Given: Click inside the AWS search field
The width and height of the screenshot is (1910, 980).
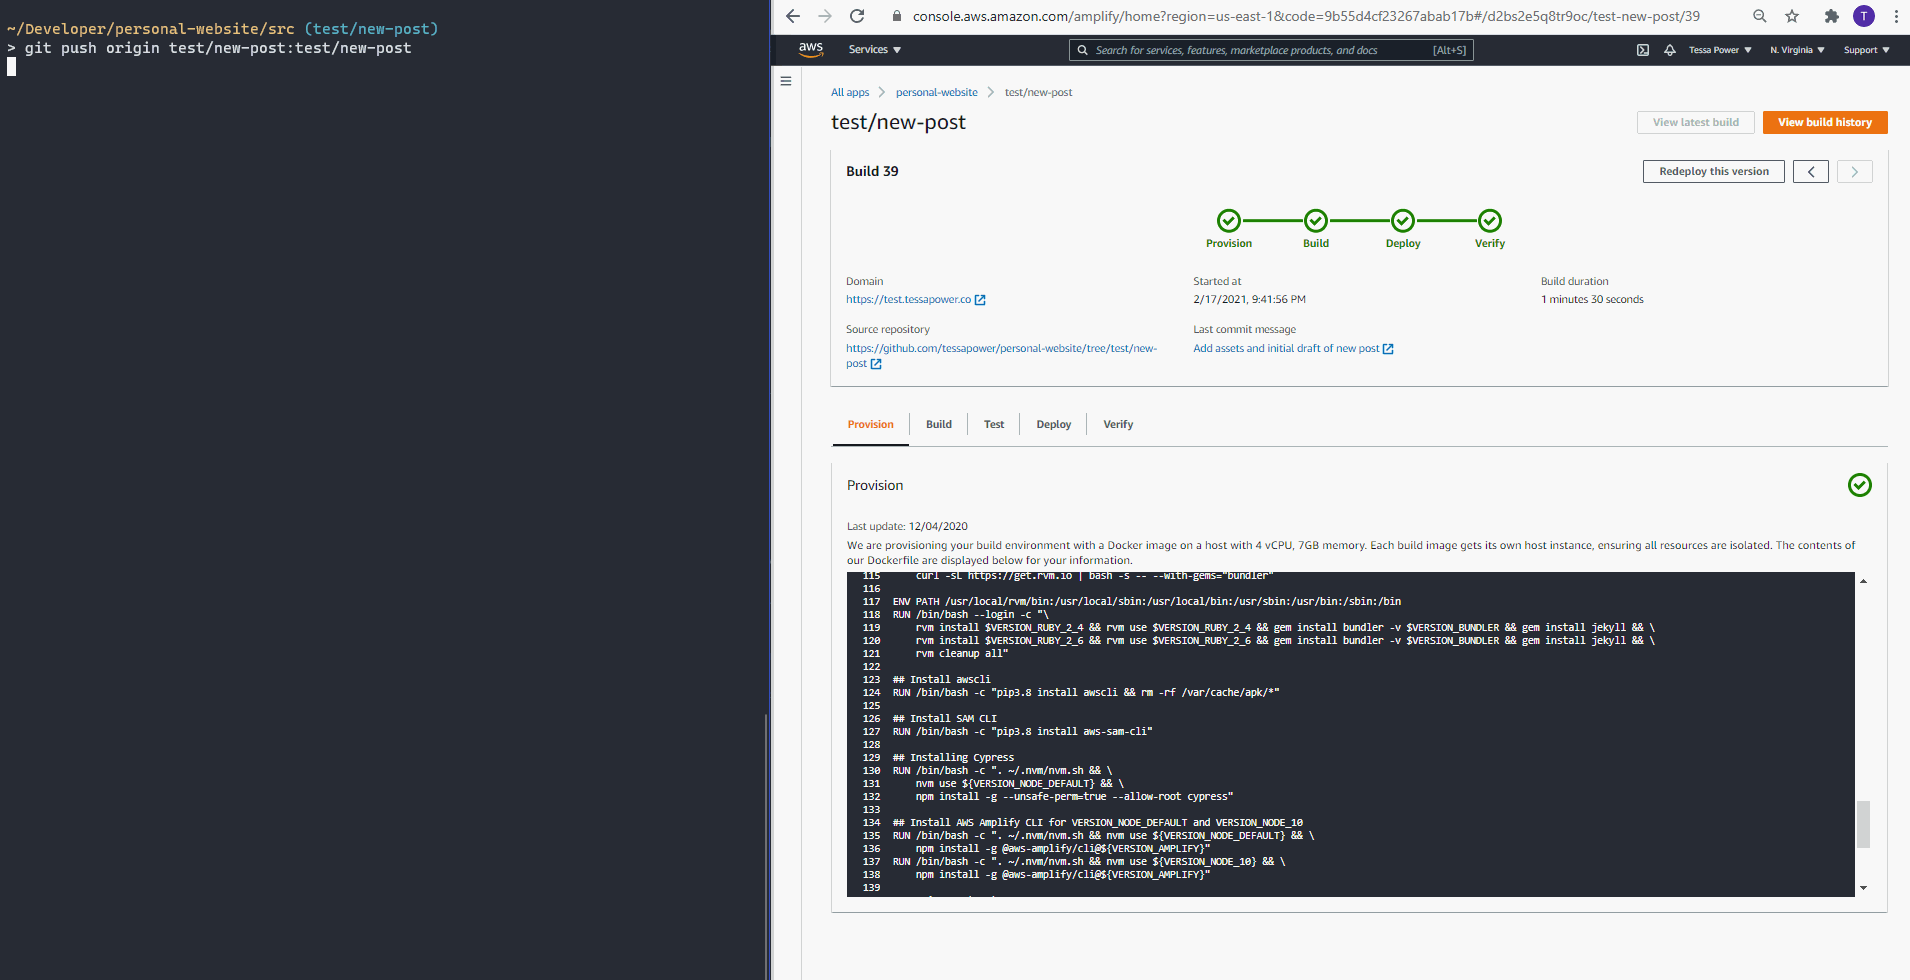Looking at the screenshot, I should coord(1270,50).
